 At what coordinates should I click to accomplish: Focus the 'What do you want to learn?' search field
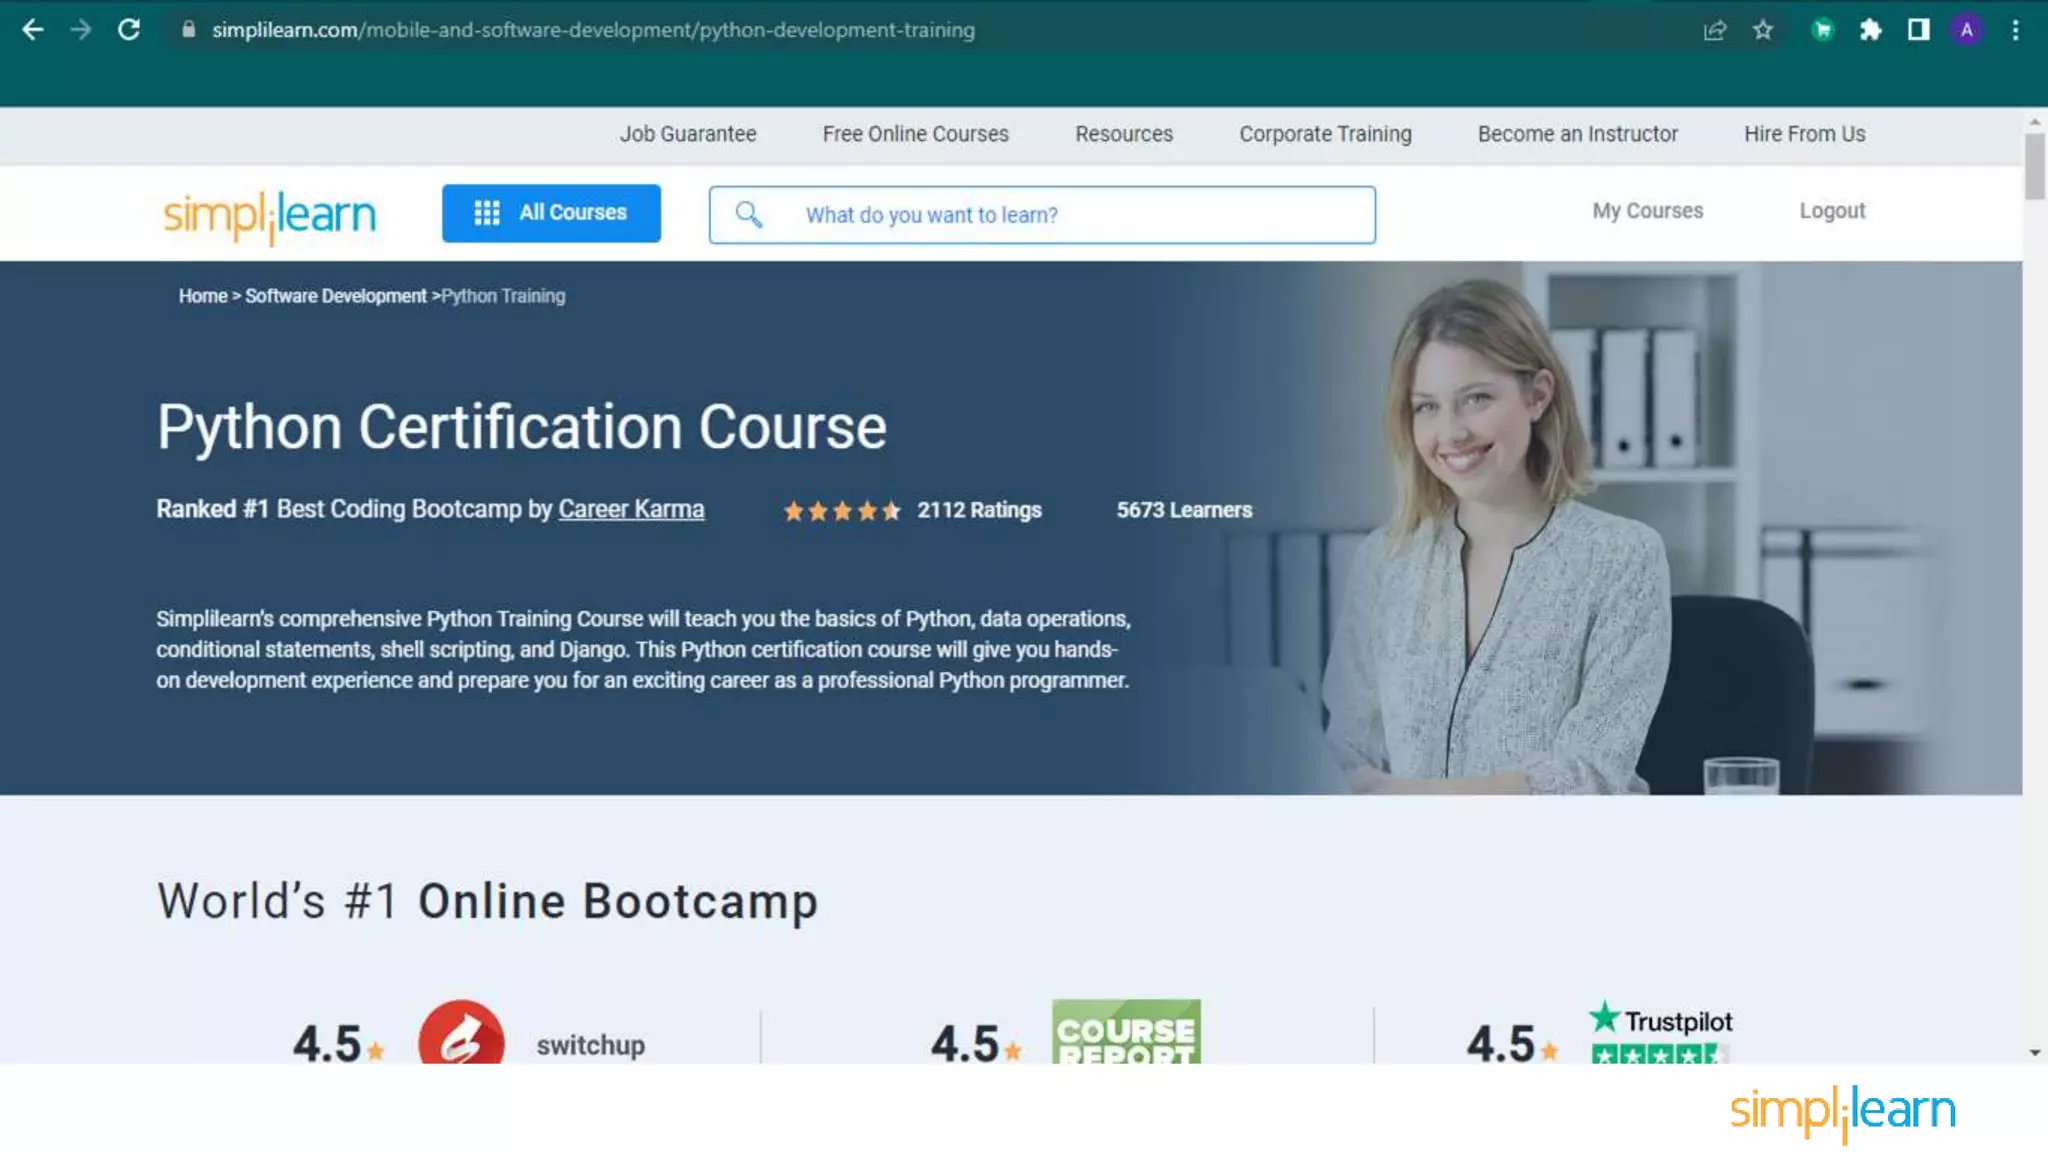tap(1042, 215)
